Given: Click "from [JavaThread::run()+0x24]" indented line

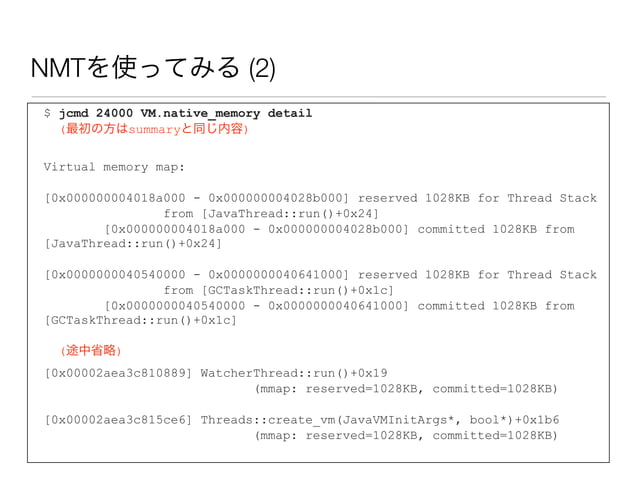Looking at the screenshot, I should [x=271, y=214].
